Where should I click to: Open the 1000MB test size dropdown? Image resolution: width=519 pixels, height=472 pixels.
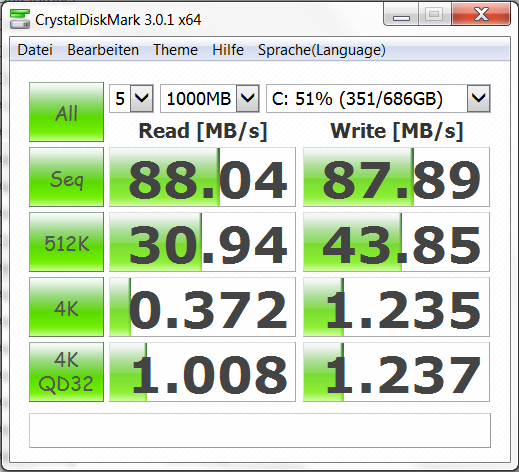[x=210, y=99]
